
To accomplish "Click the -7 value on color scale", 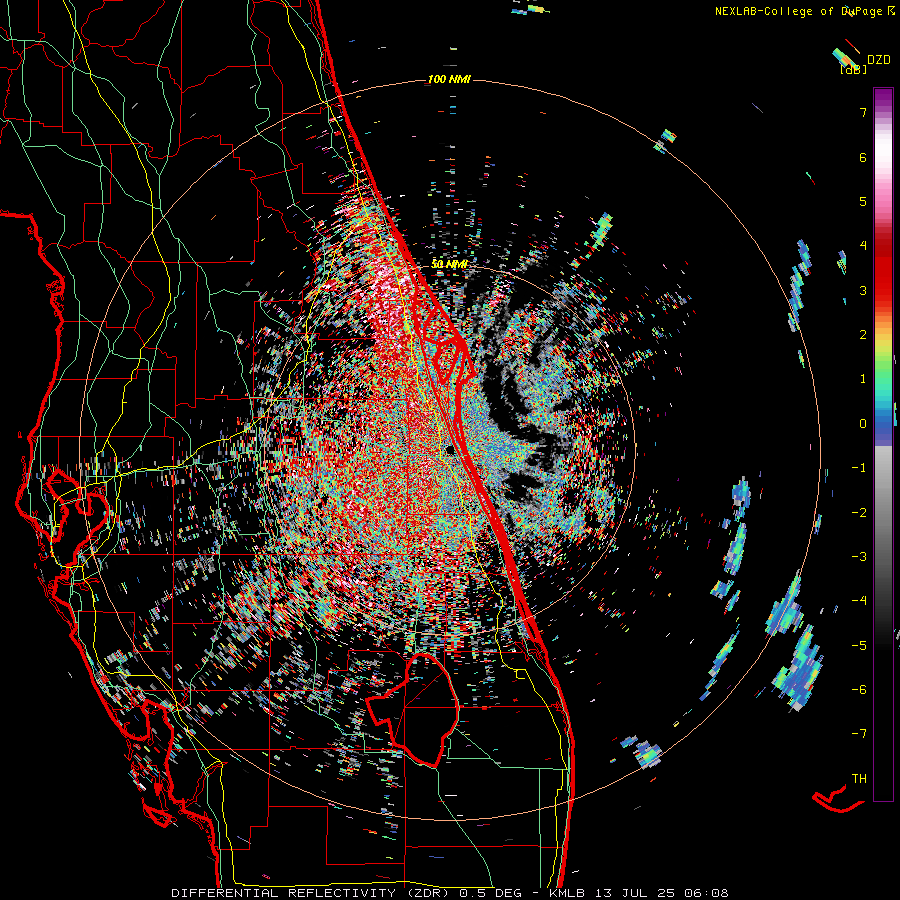I will click(x=859, y=734).
